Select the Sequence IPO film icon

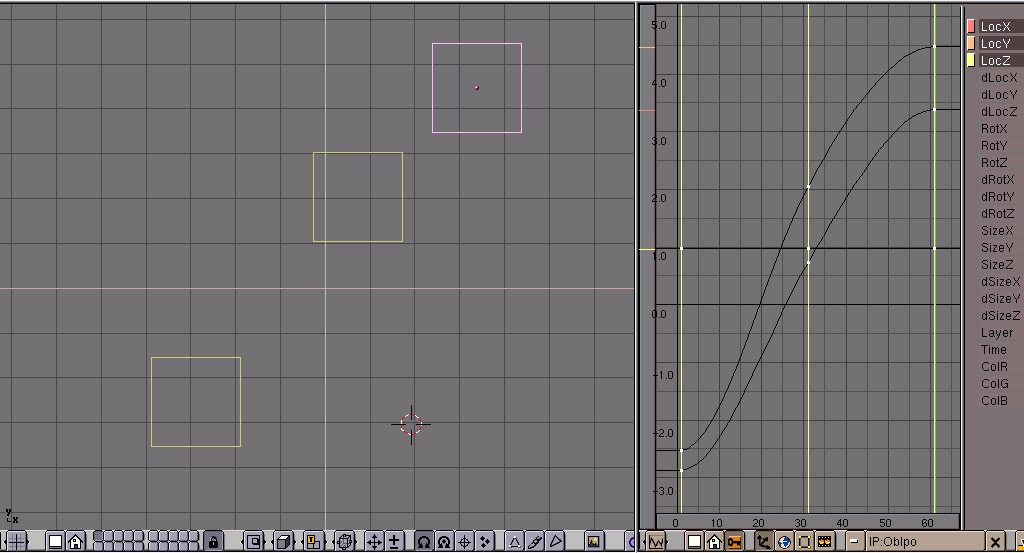click(x=824, y=542)
